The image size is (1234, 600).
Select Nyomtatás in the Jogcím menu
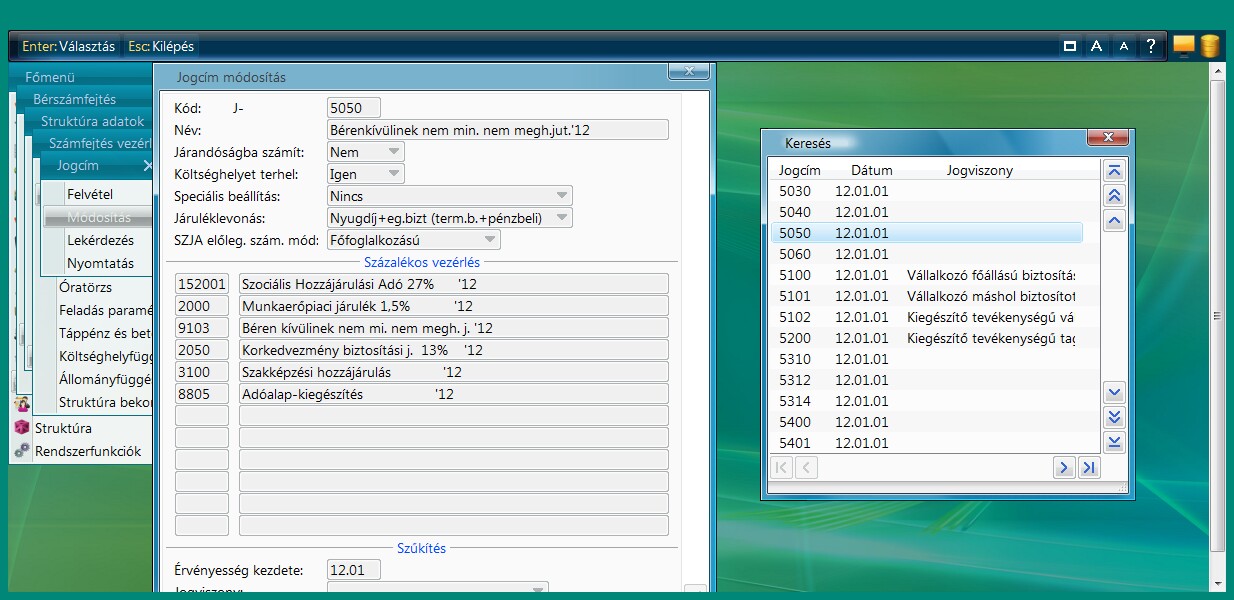pyautogui.click(x=100, y=264)
